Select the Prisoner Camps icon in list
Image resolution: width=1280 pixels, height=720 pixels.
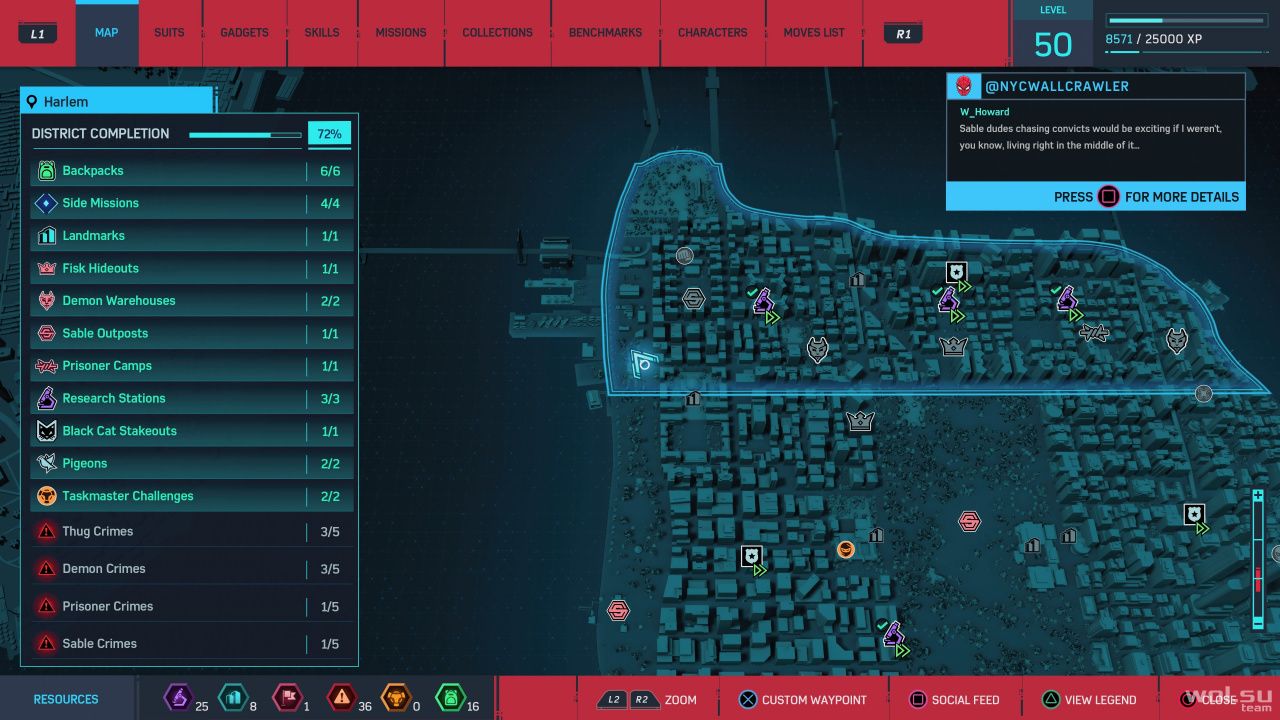[46, 366]
